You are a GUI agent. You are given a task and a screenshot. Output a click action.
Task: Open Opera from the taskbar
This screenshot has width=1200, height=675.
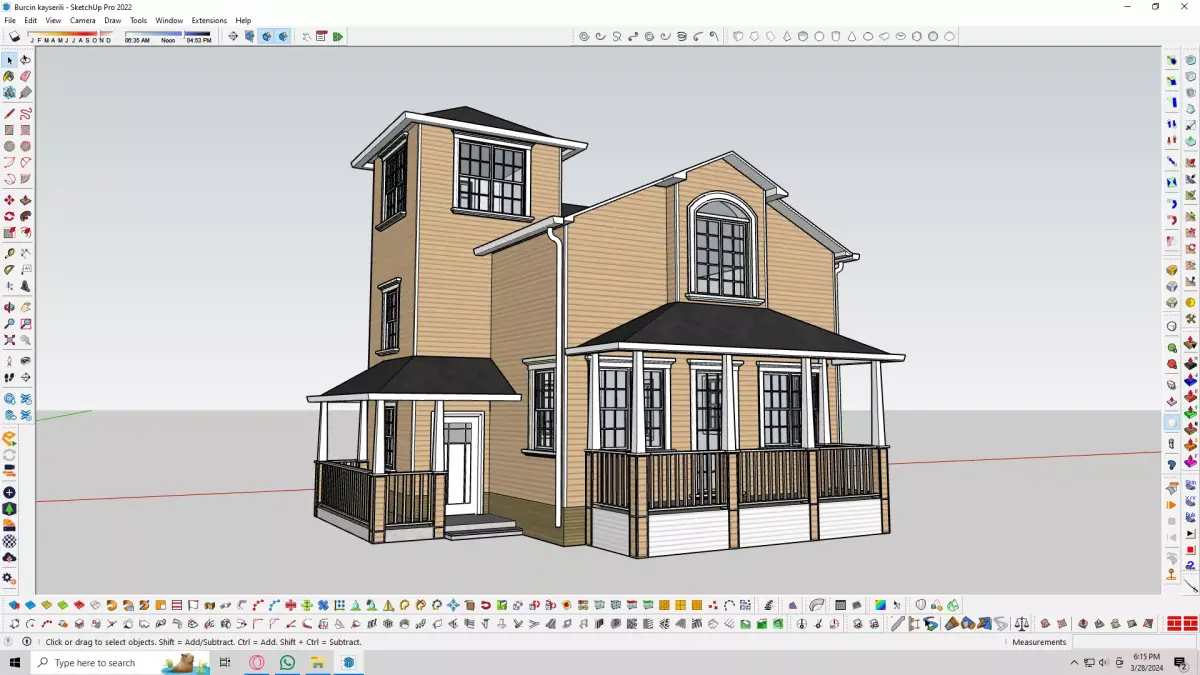click(257, 662)
